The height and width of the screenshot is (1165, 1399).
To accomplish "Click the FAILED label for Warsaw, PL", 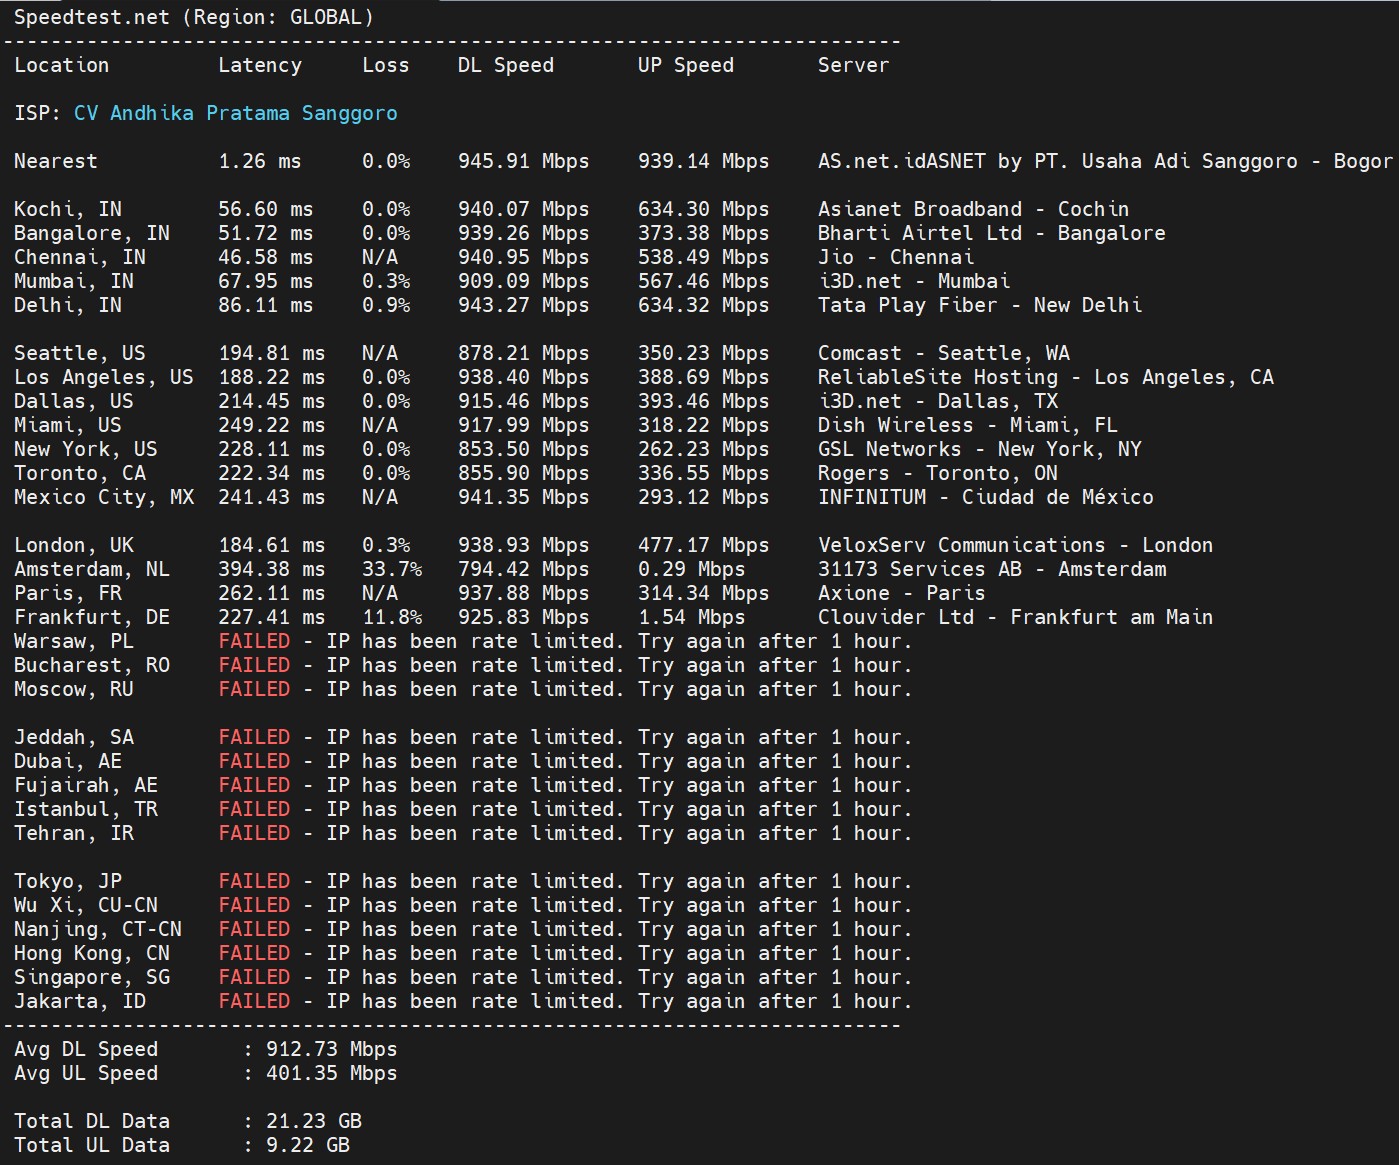I will click(254, 641).
